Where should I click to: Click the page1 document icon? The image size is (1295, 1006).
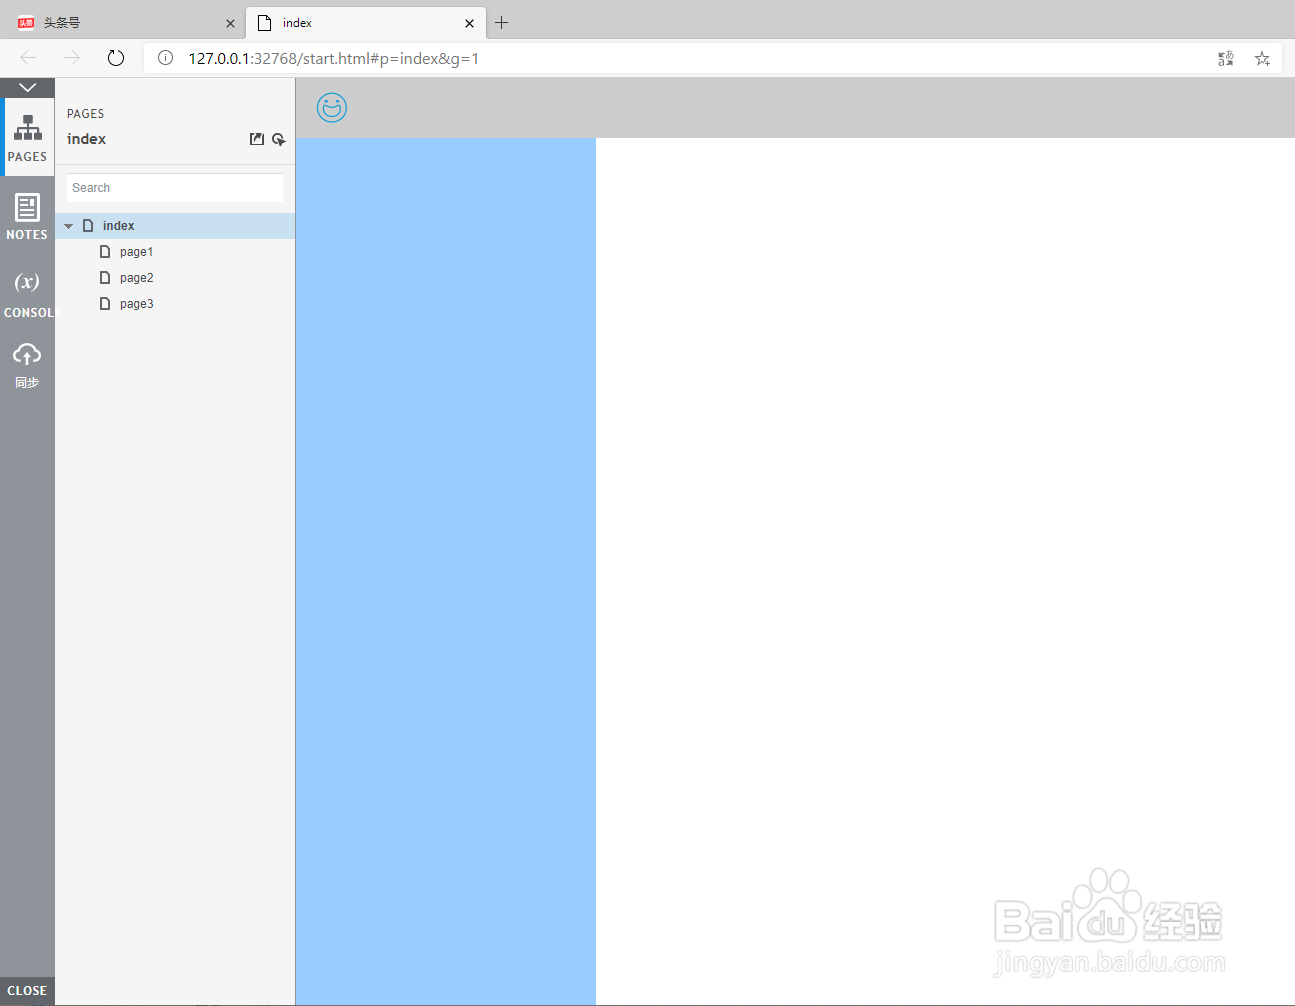pos(105,252)
